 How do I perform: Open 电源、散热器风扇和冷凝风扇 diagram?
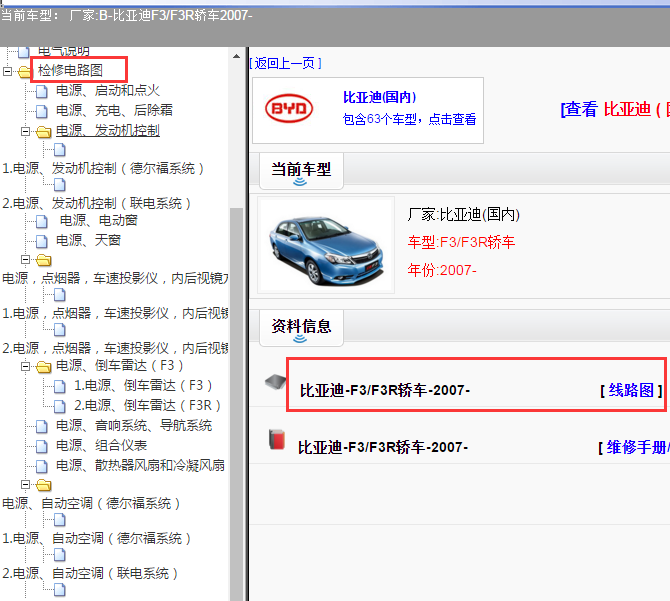(x=141, y=466)
